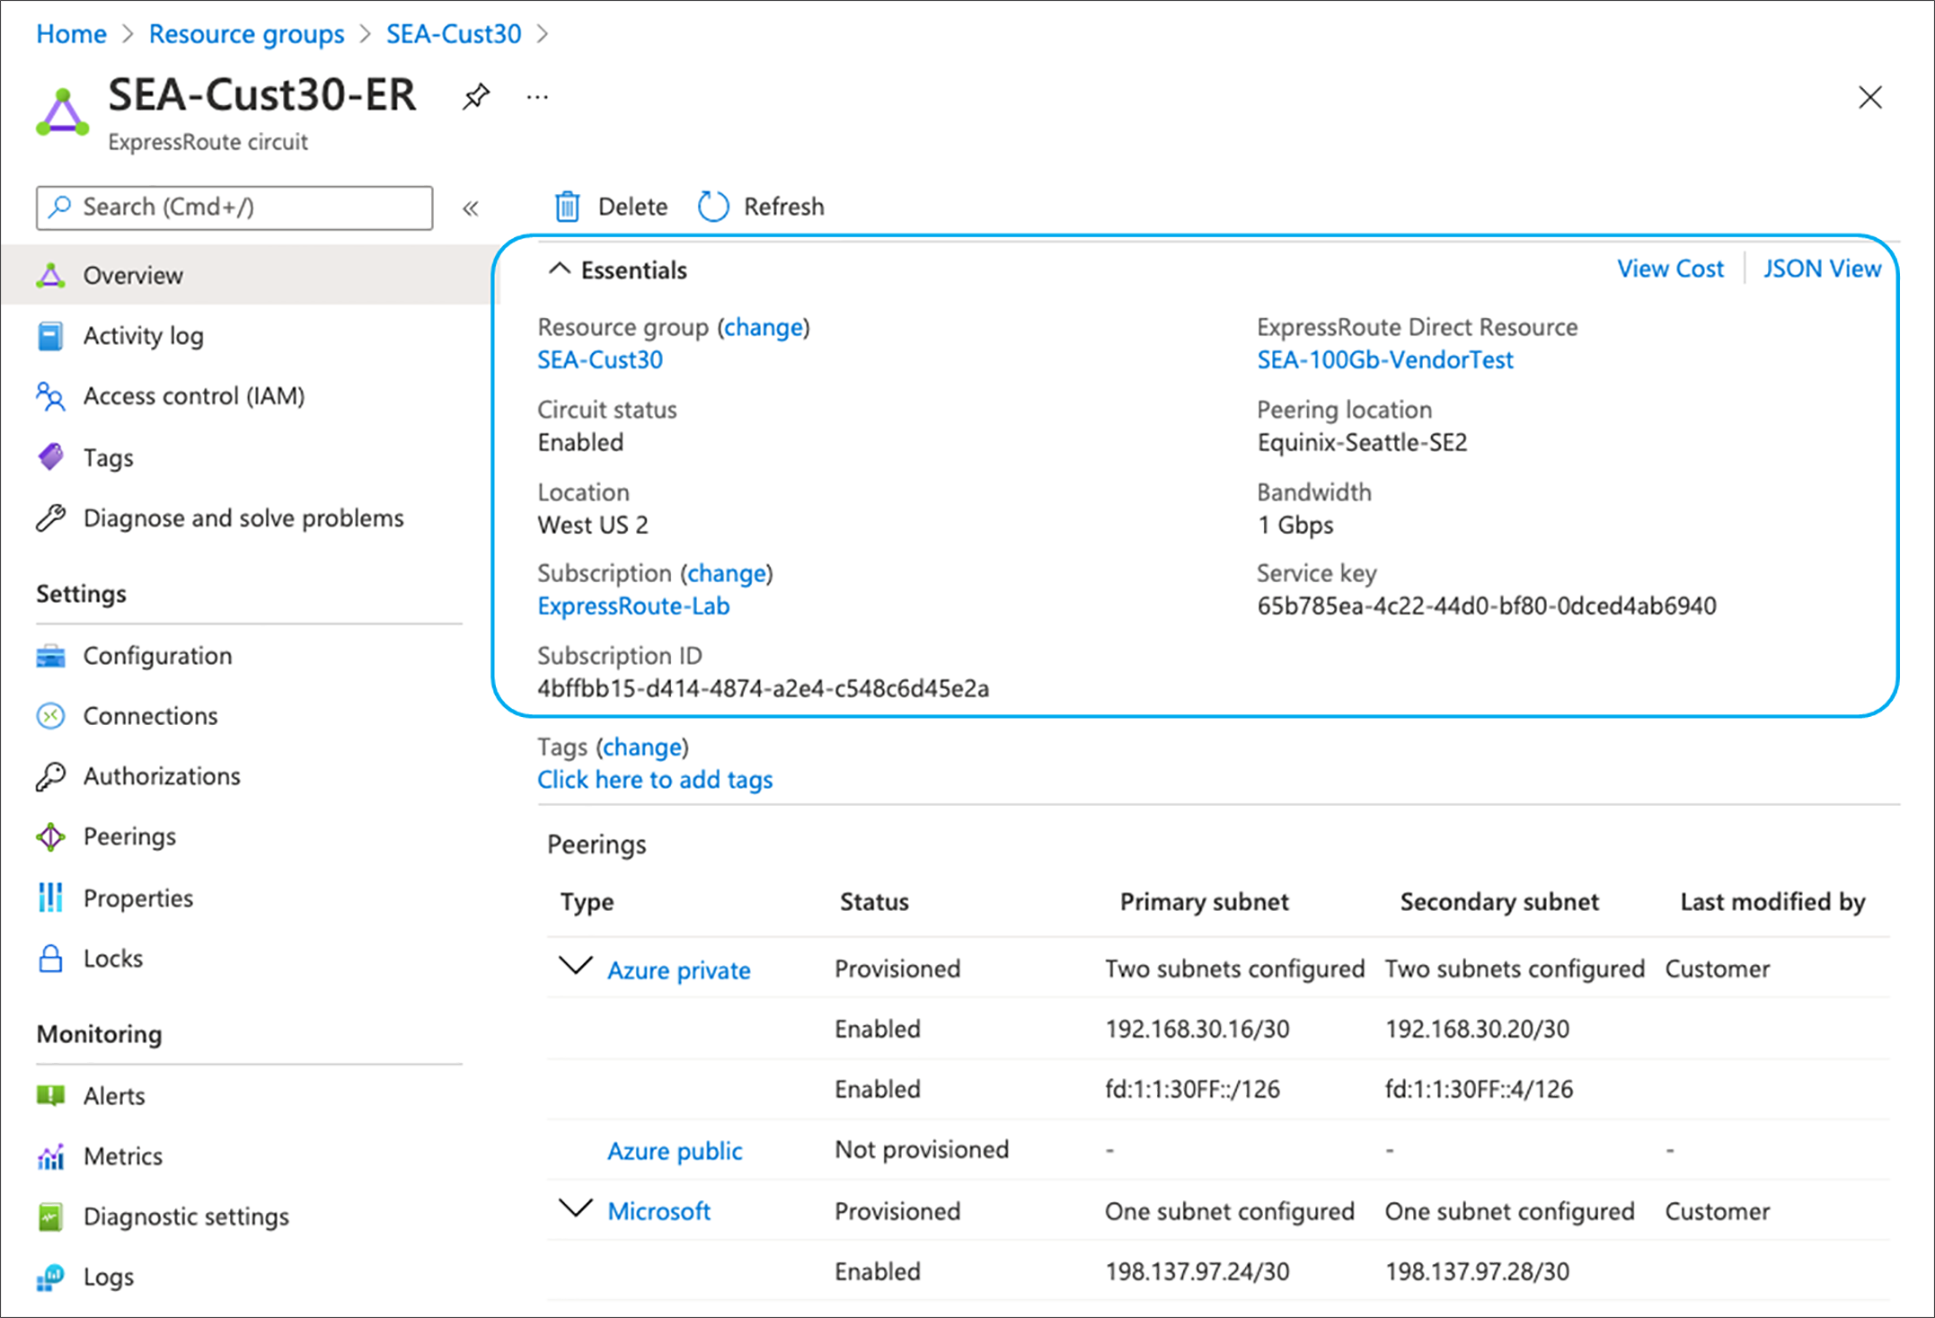The height and width of the screenshot is (1318, 1935).
Task: Click the Connections circle icon
Action: [x=50, y=716]
